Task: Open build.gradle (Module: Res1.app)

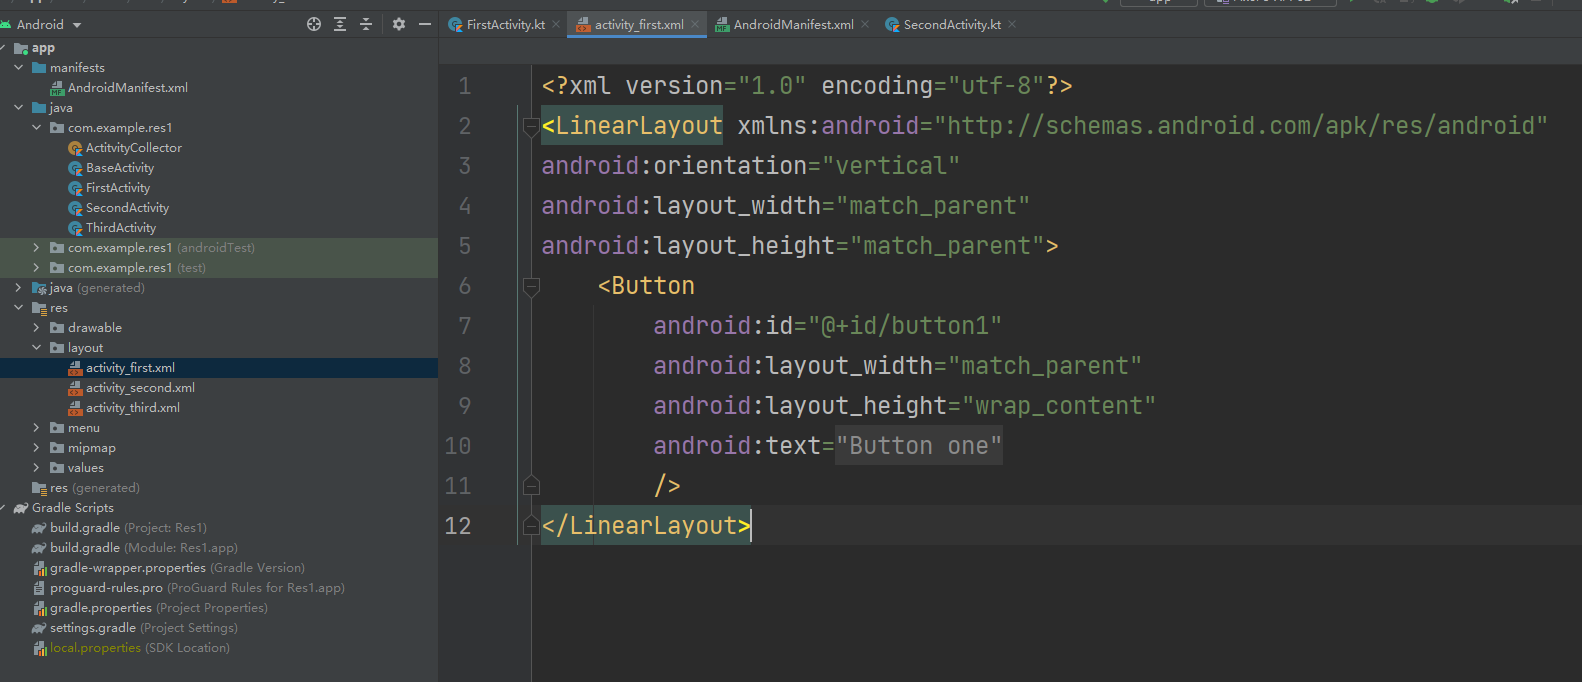Action: pos(143,548)
